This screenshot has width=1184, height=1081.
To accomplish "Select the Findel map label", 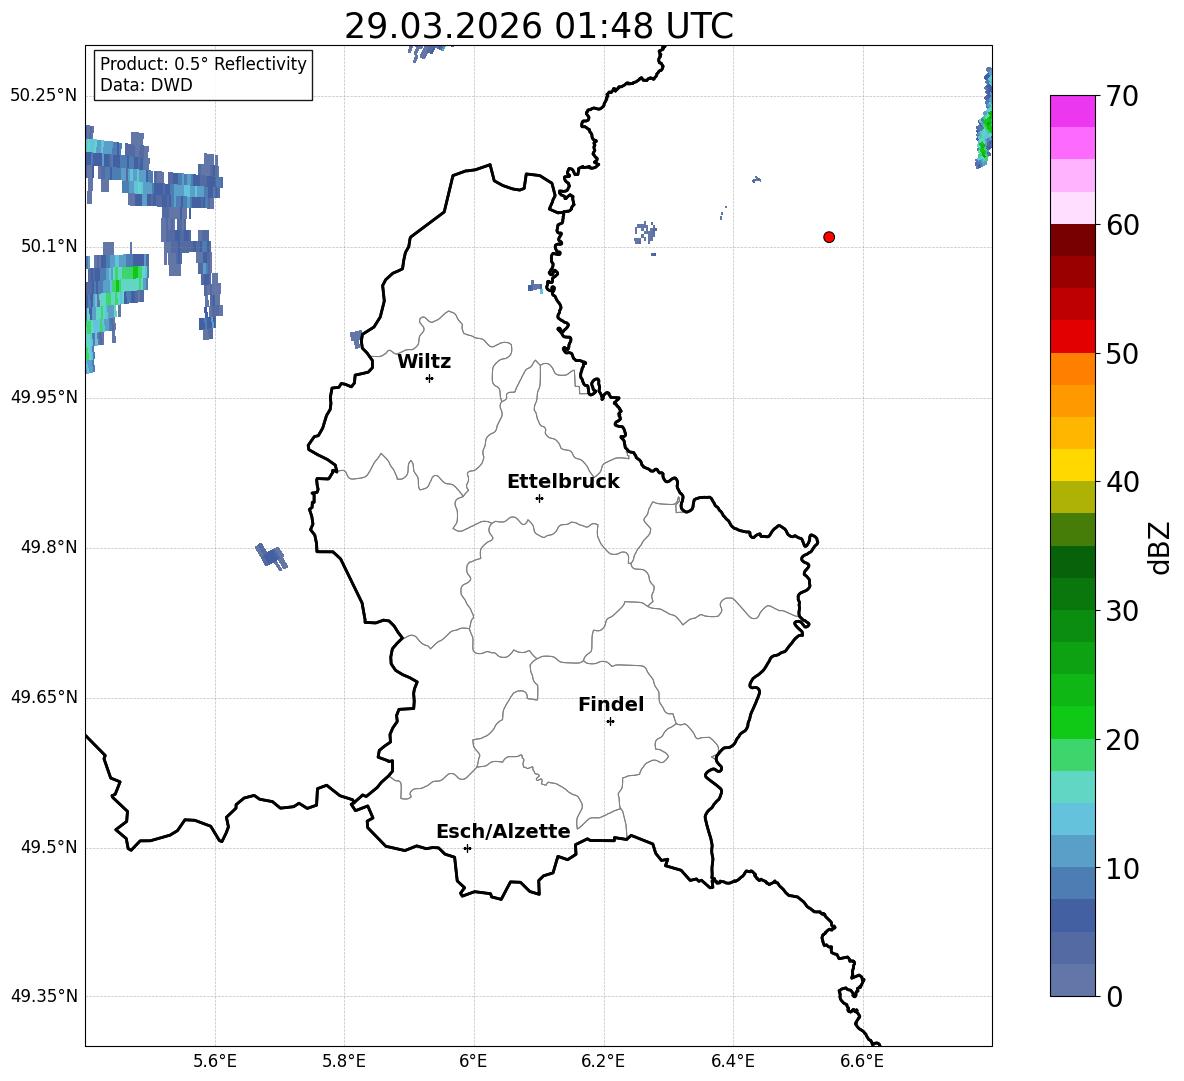I will tap(611, 704).
